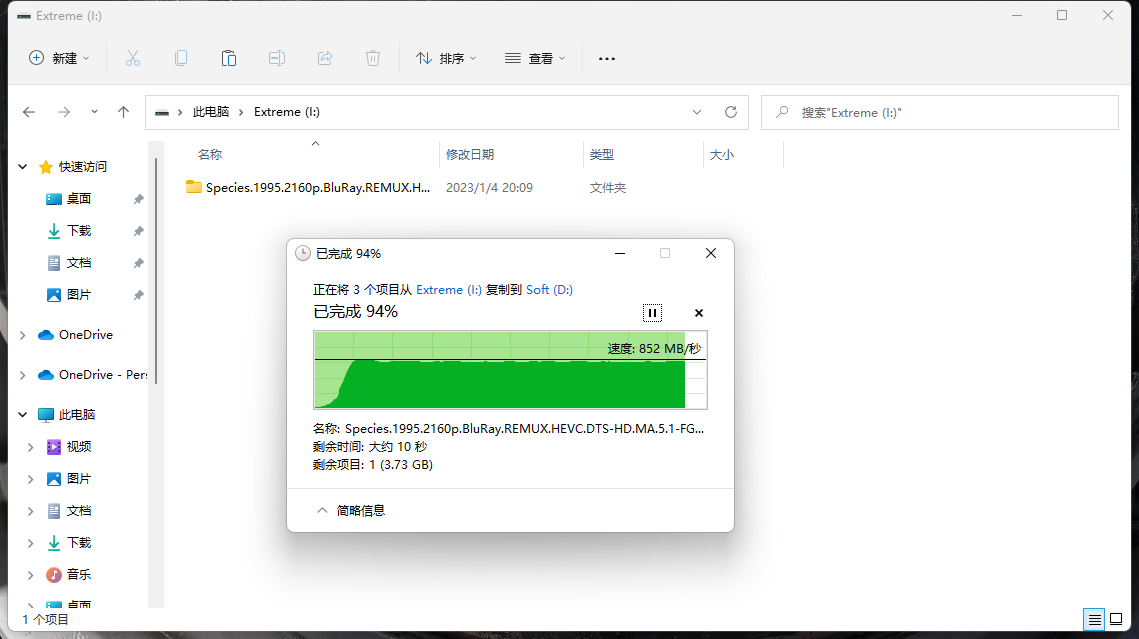This screenshot has height=639, width=1139.
Task: Go back with the left arrow
Action: click(29, 112)
